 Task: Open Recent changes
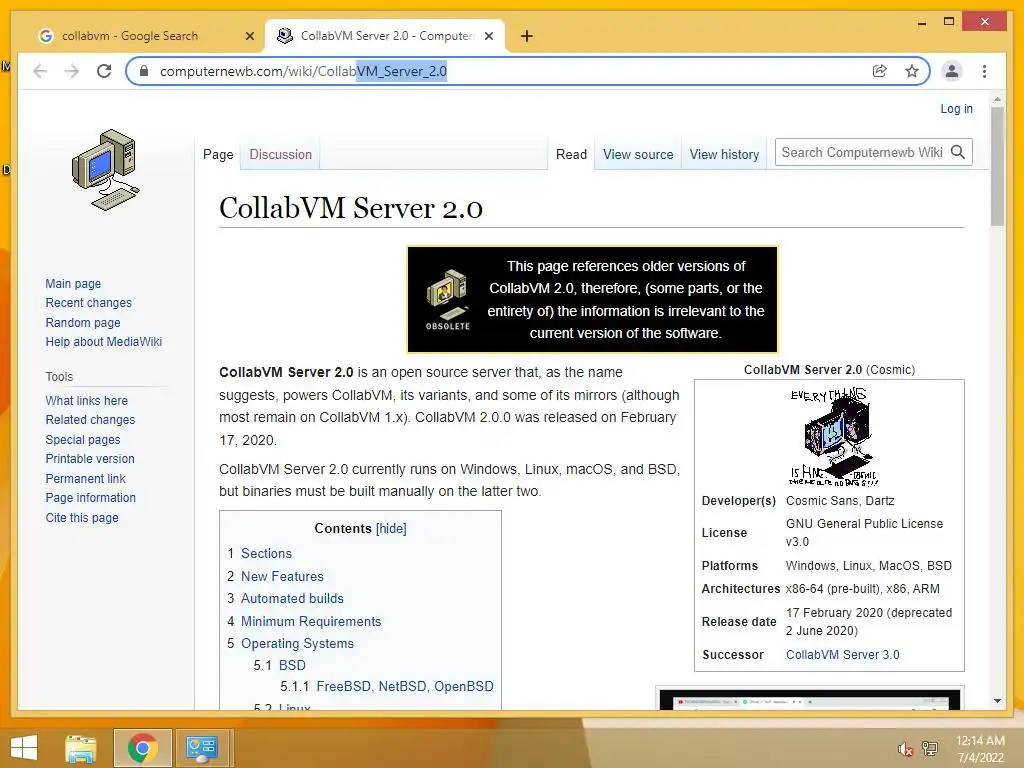(88, 303)
